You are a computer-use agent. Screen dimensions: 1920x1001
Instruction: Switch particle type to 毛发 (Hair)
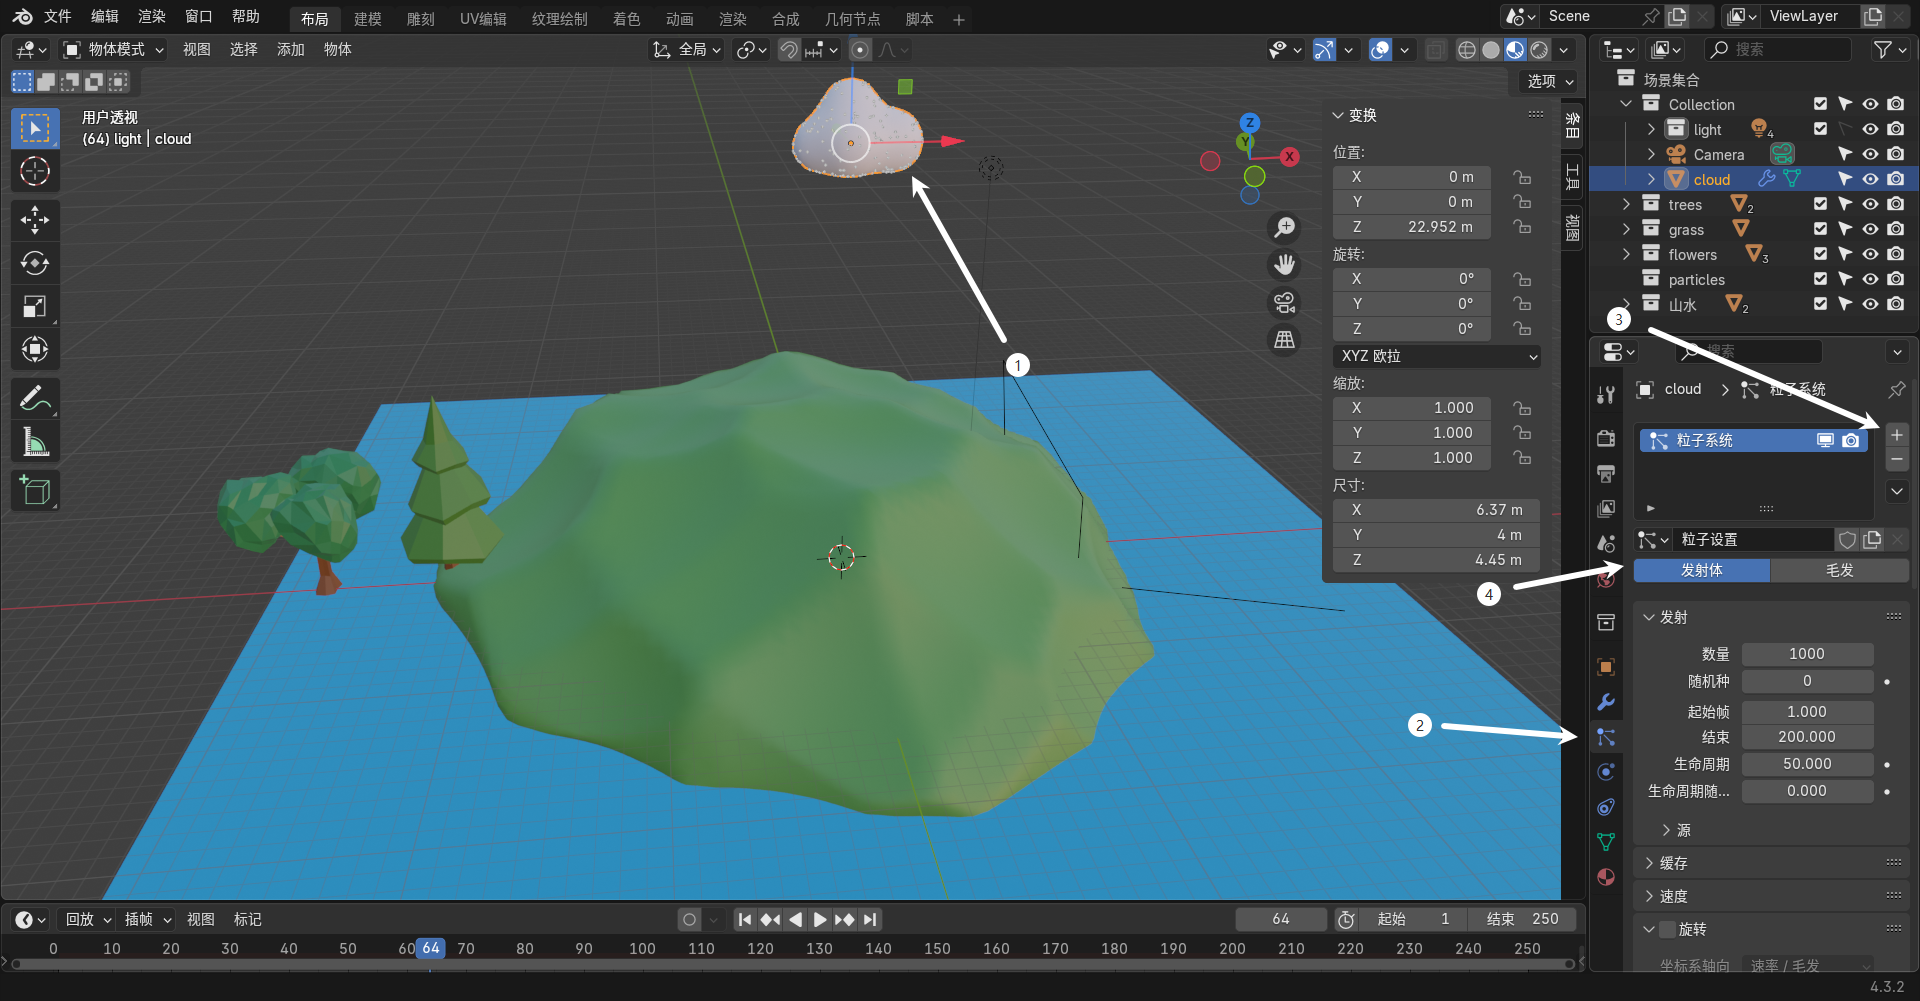pos(1839,570)
